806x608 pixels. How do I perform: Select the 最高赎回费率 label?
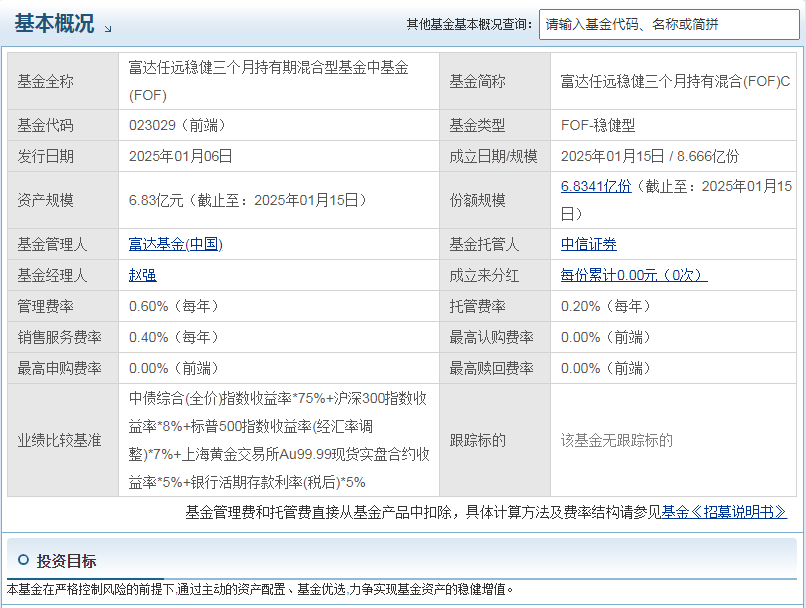point(491,368)
